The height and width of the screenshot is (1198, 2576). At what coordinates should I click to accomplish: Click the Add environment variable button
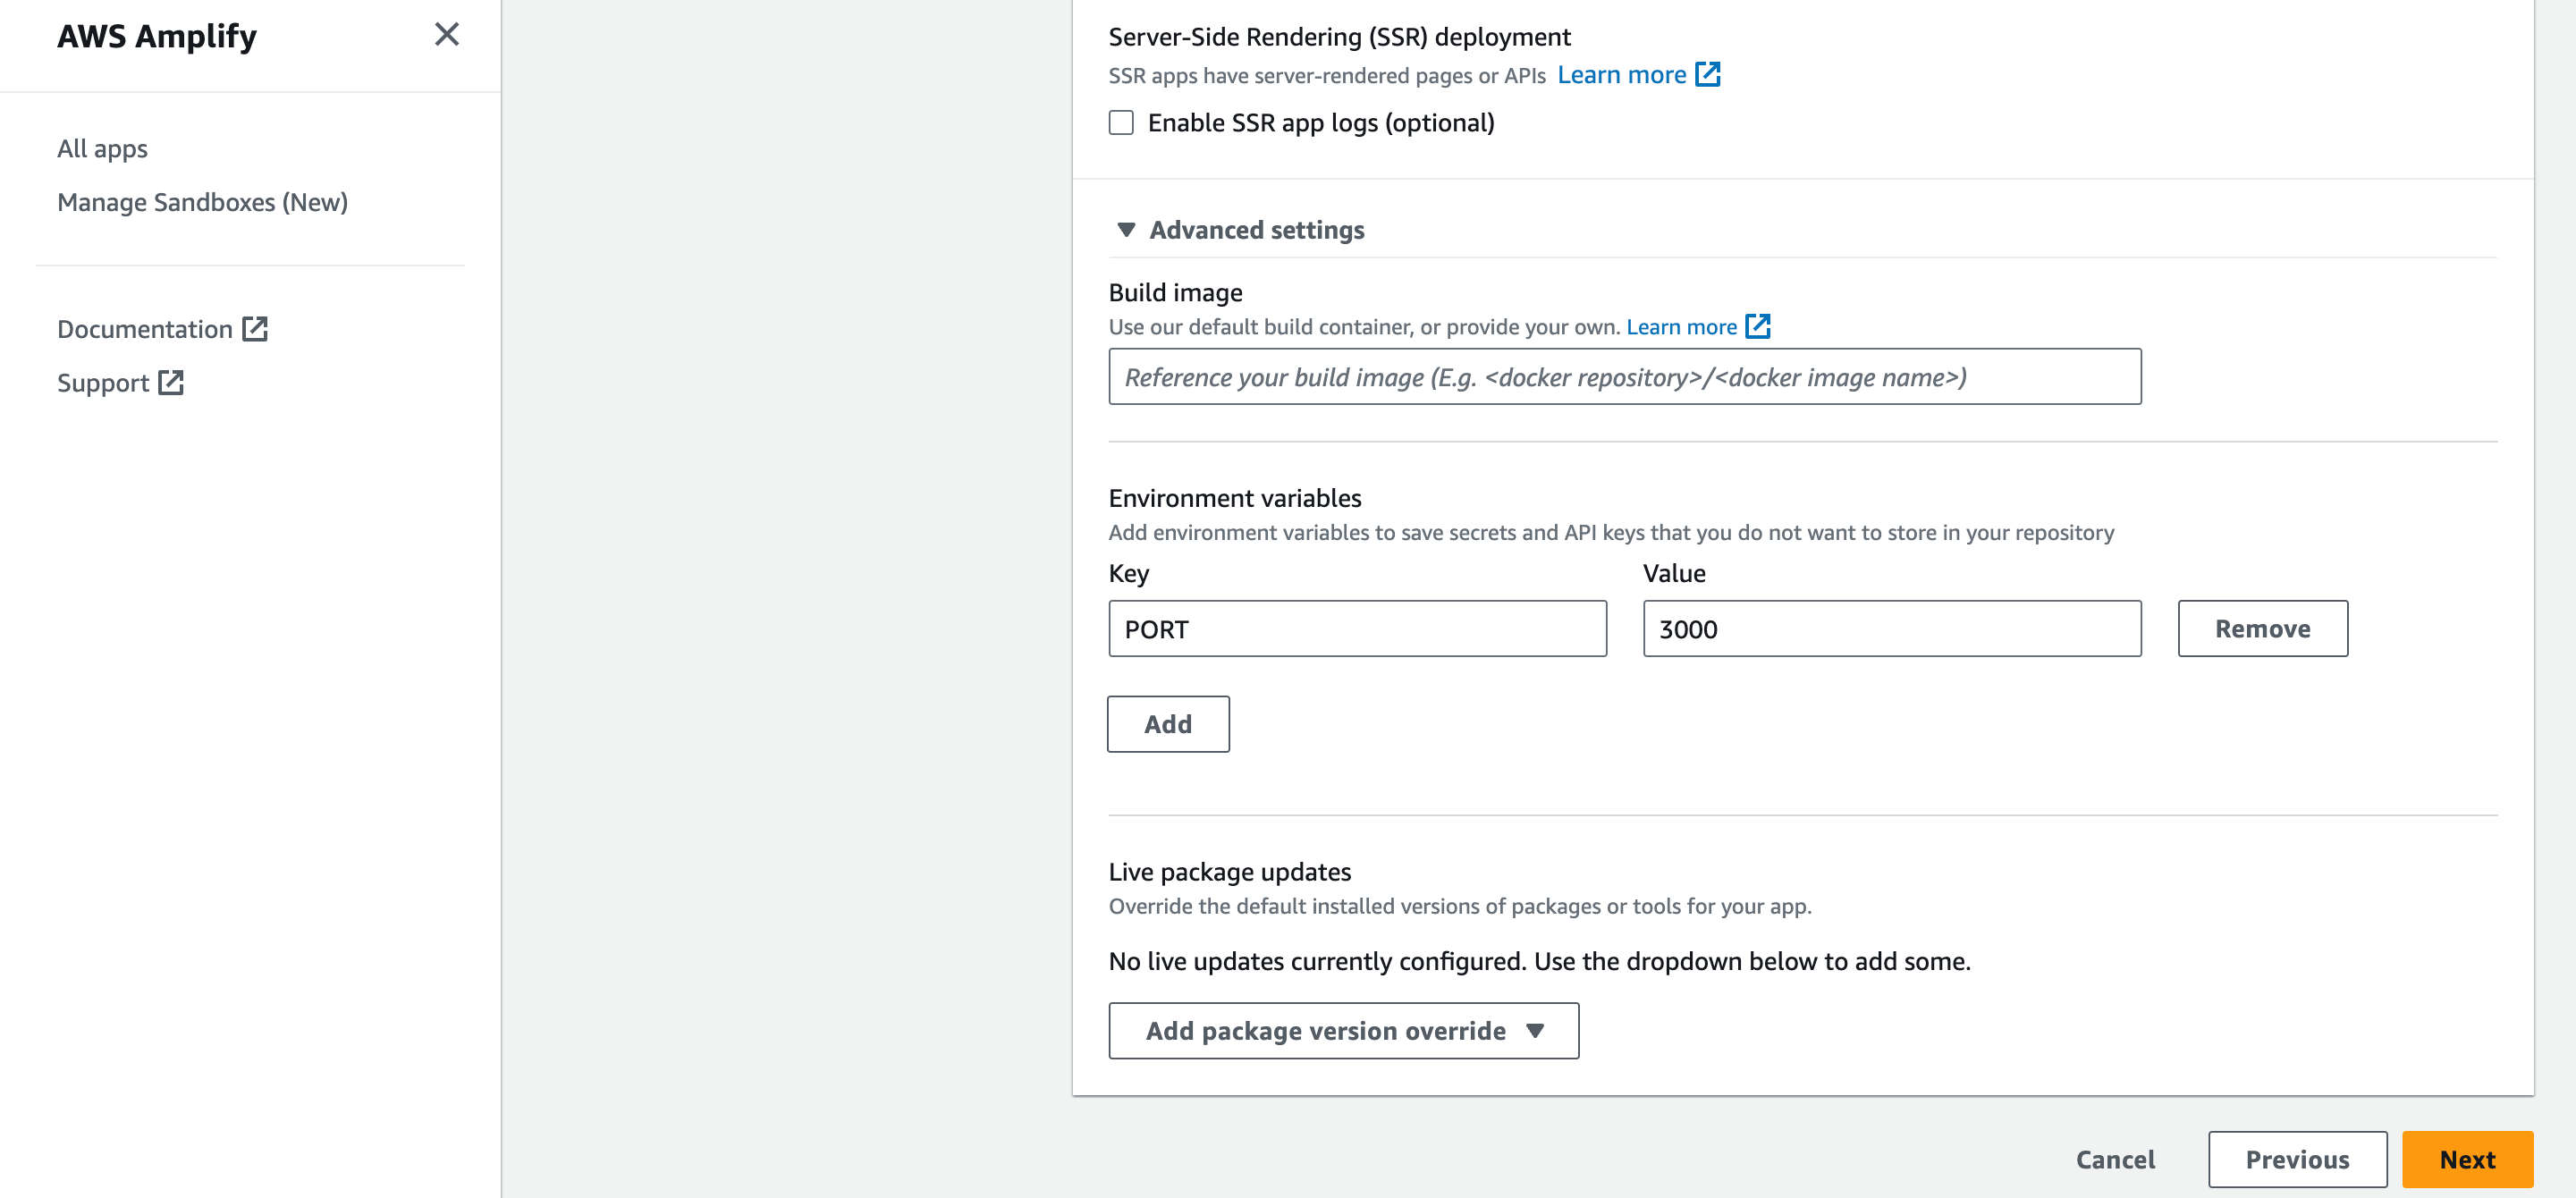1170,723
